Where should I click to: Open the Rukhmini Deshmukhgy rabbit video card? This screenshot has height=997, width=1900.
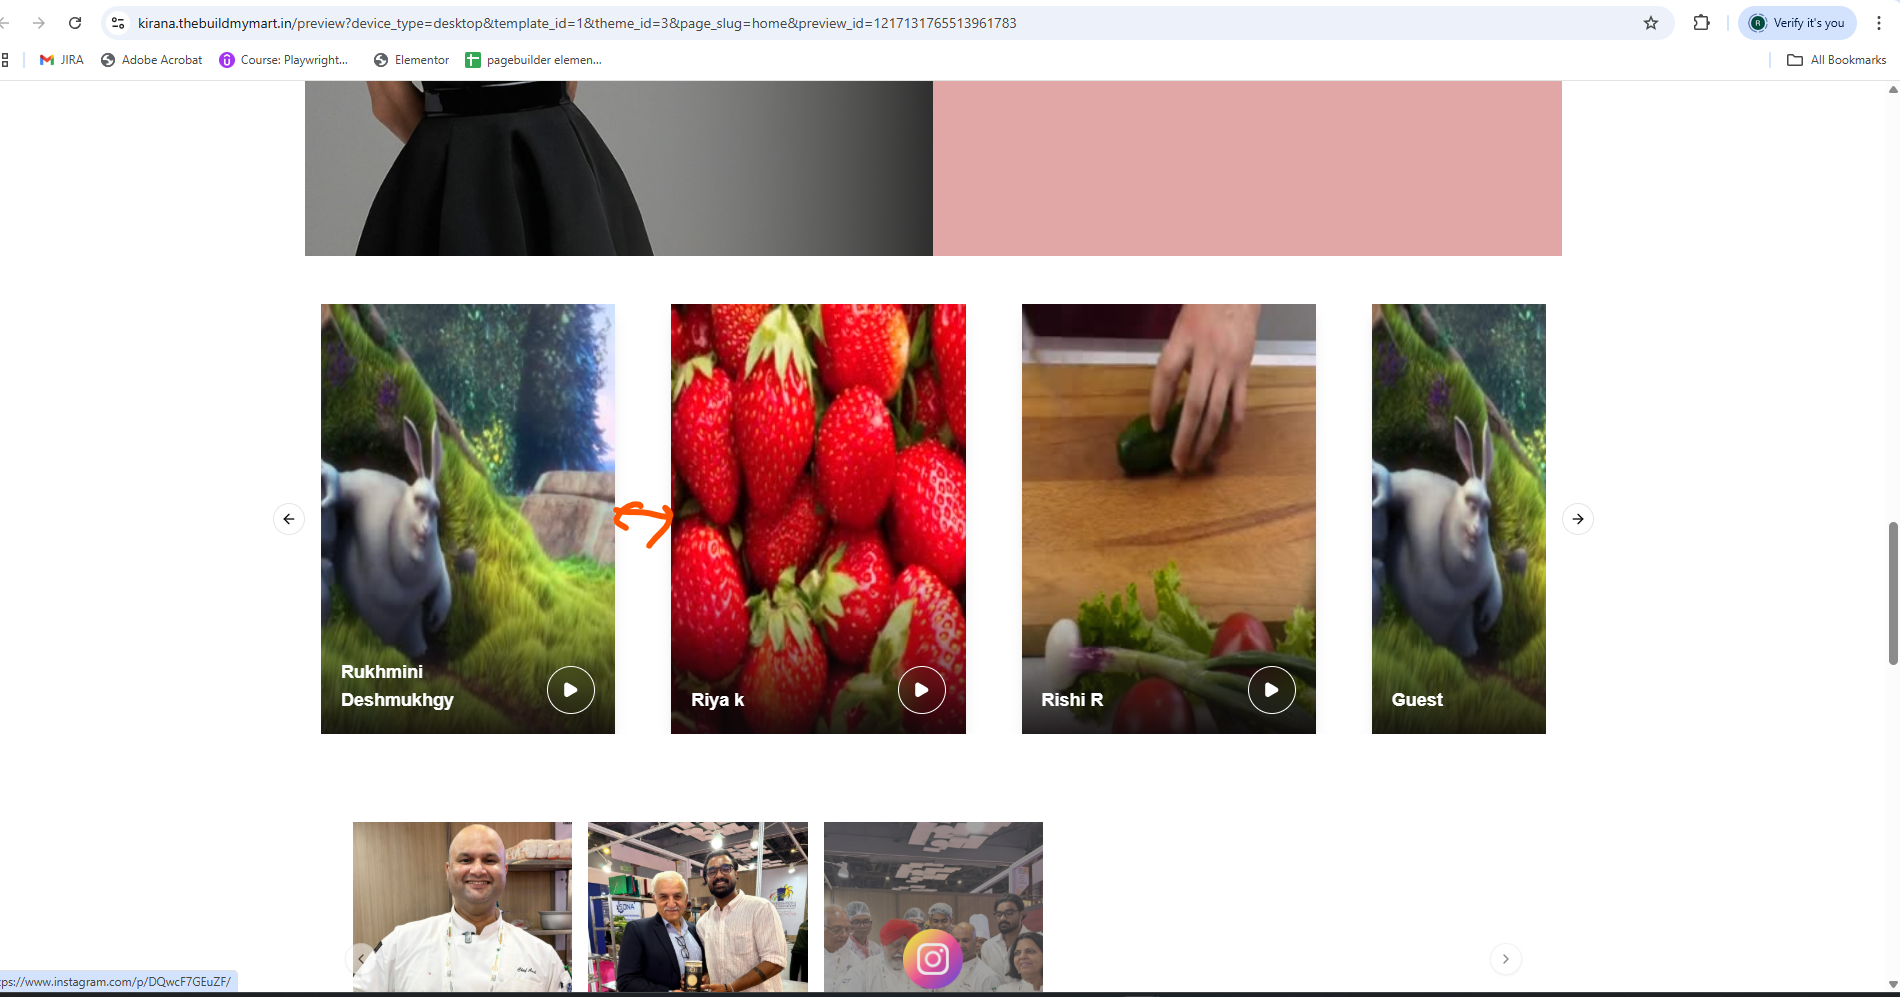click(x=468, y=519)
